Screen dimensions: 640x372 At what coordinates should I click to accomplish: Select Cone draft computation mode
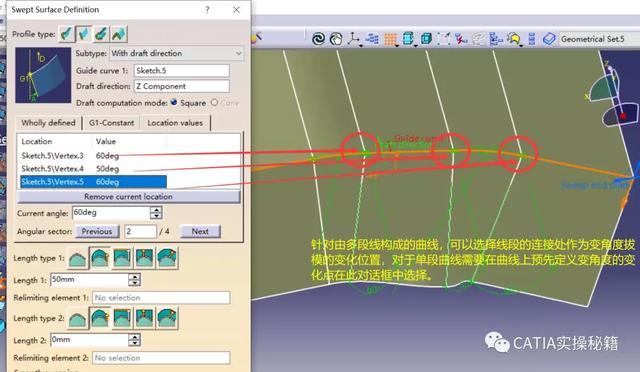214,102
